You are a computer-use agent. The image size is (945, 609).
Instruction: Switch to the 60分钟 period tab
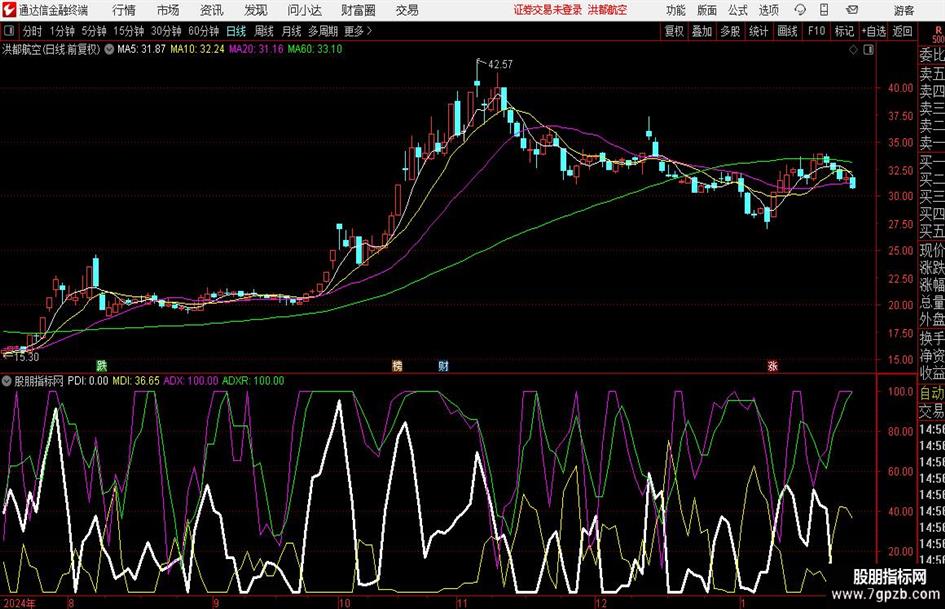pyautogui.click(x=203, y=31)
